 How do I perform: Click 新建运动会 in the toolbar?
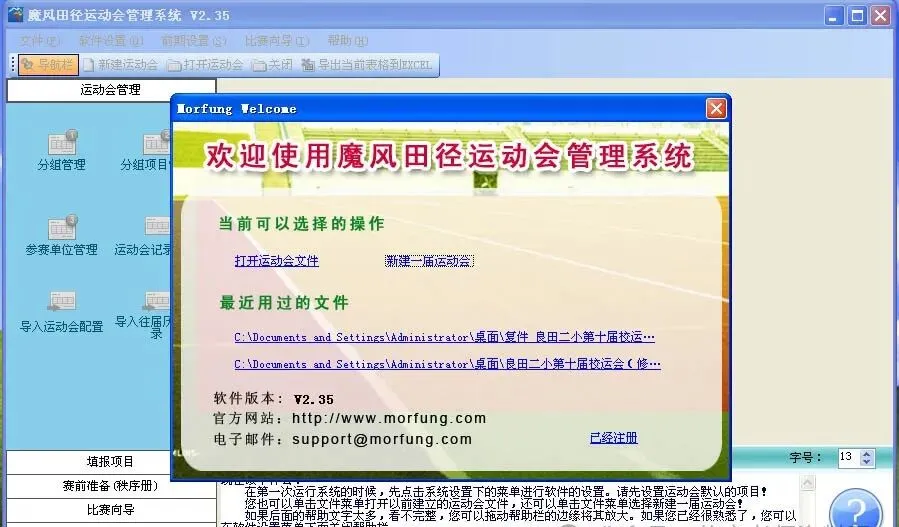(120, 65)
